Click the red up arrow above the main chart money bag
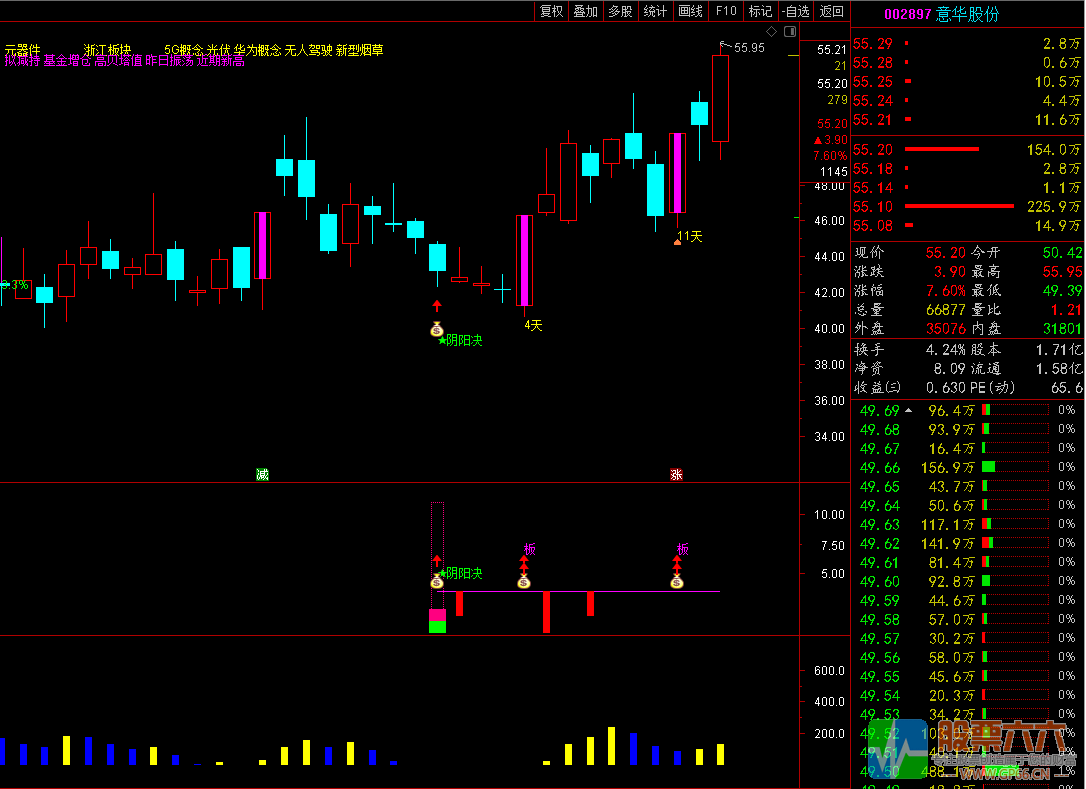This screenshot has width=1086, height=789. pos(436,305)
